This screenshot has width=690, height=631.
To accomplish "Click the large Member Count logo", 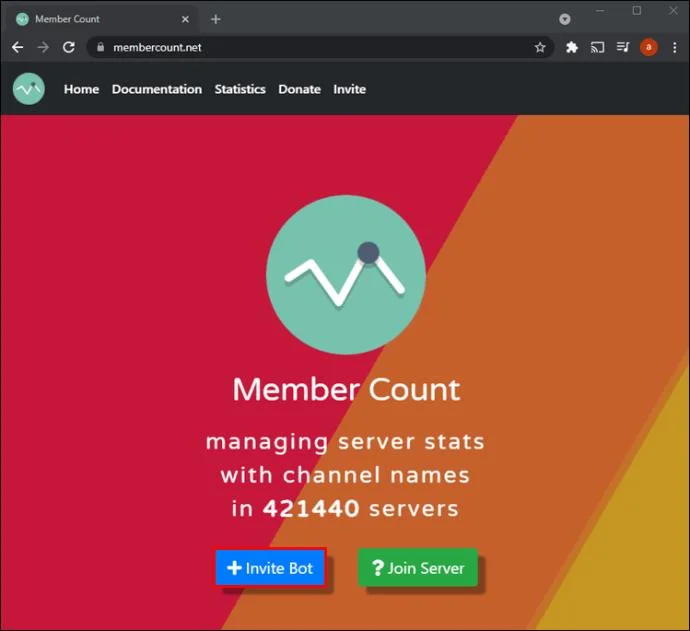I will (x=346, y=275).
